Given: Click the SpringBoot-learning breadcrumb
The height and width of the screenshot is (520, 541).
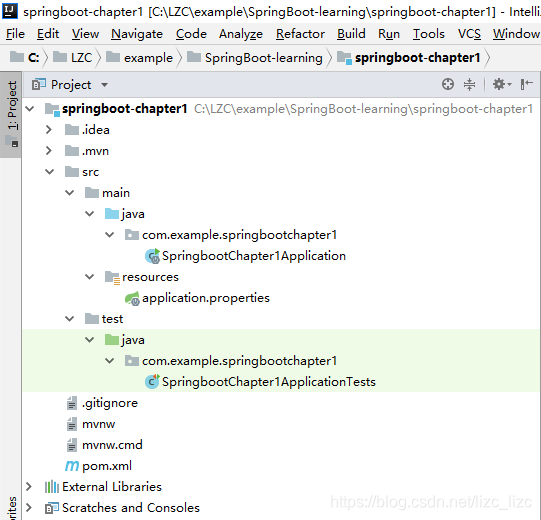Looking at the screenshot, I should point(255,58).
